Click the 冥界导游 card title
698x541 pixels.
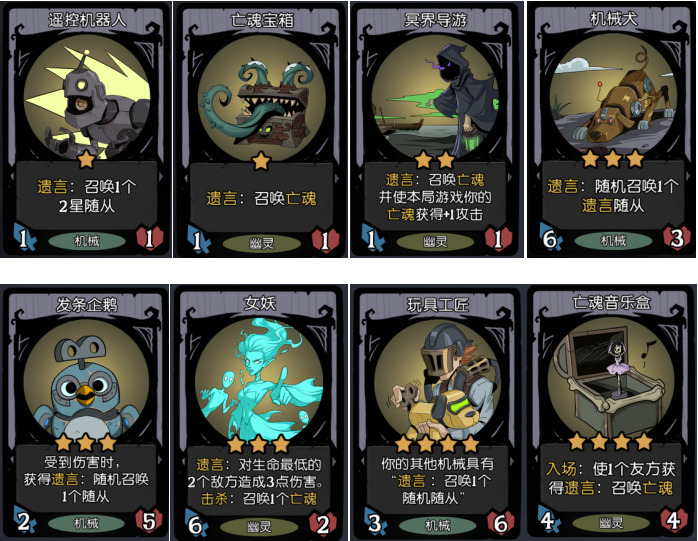(435, 20)
